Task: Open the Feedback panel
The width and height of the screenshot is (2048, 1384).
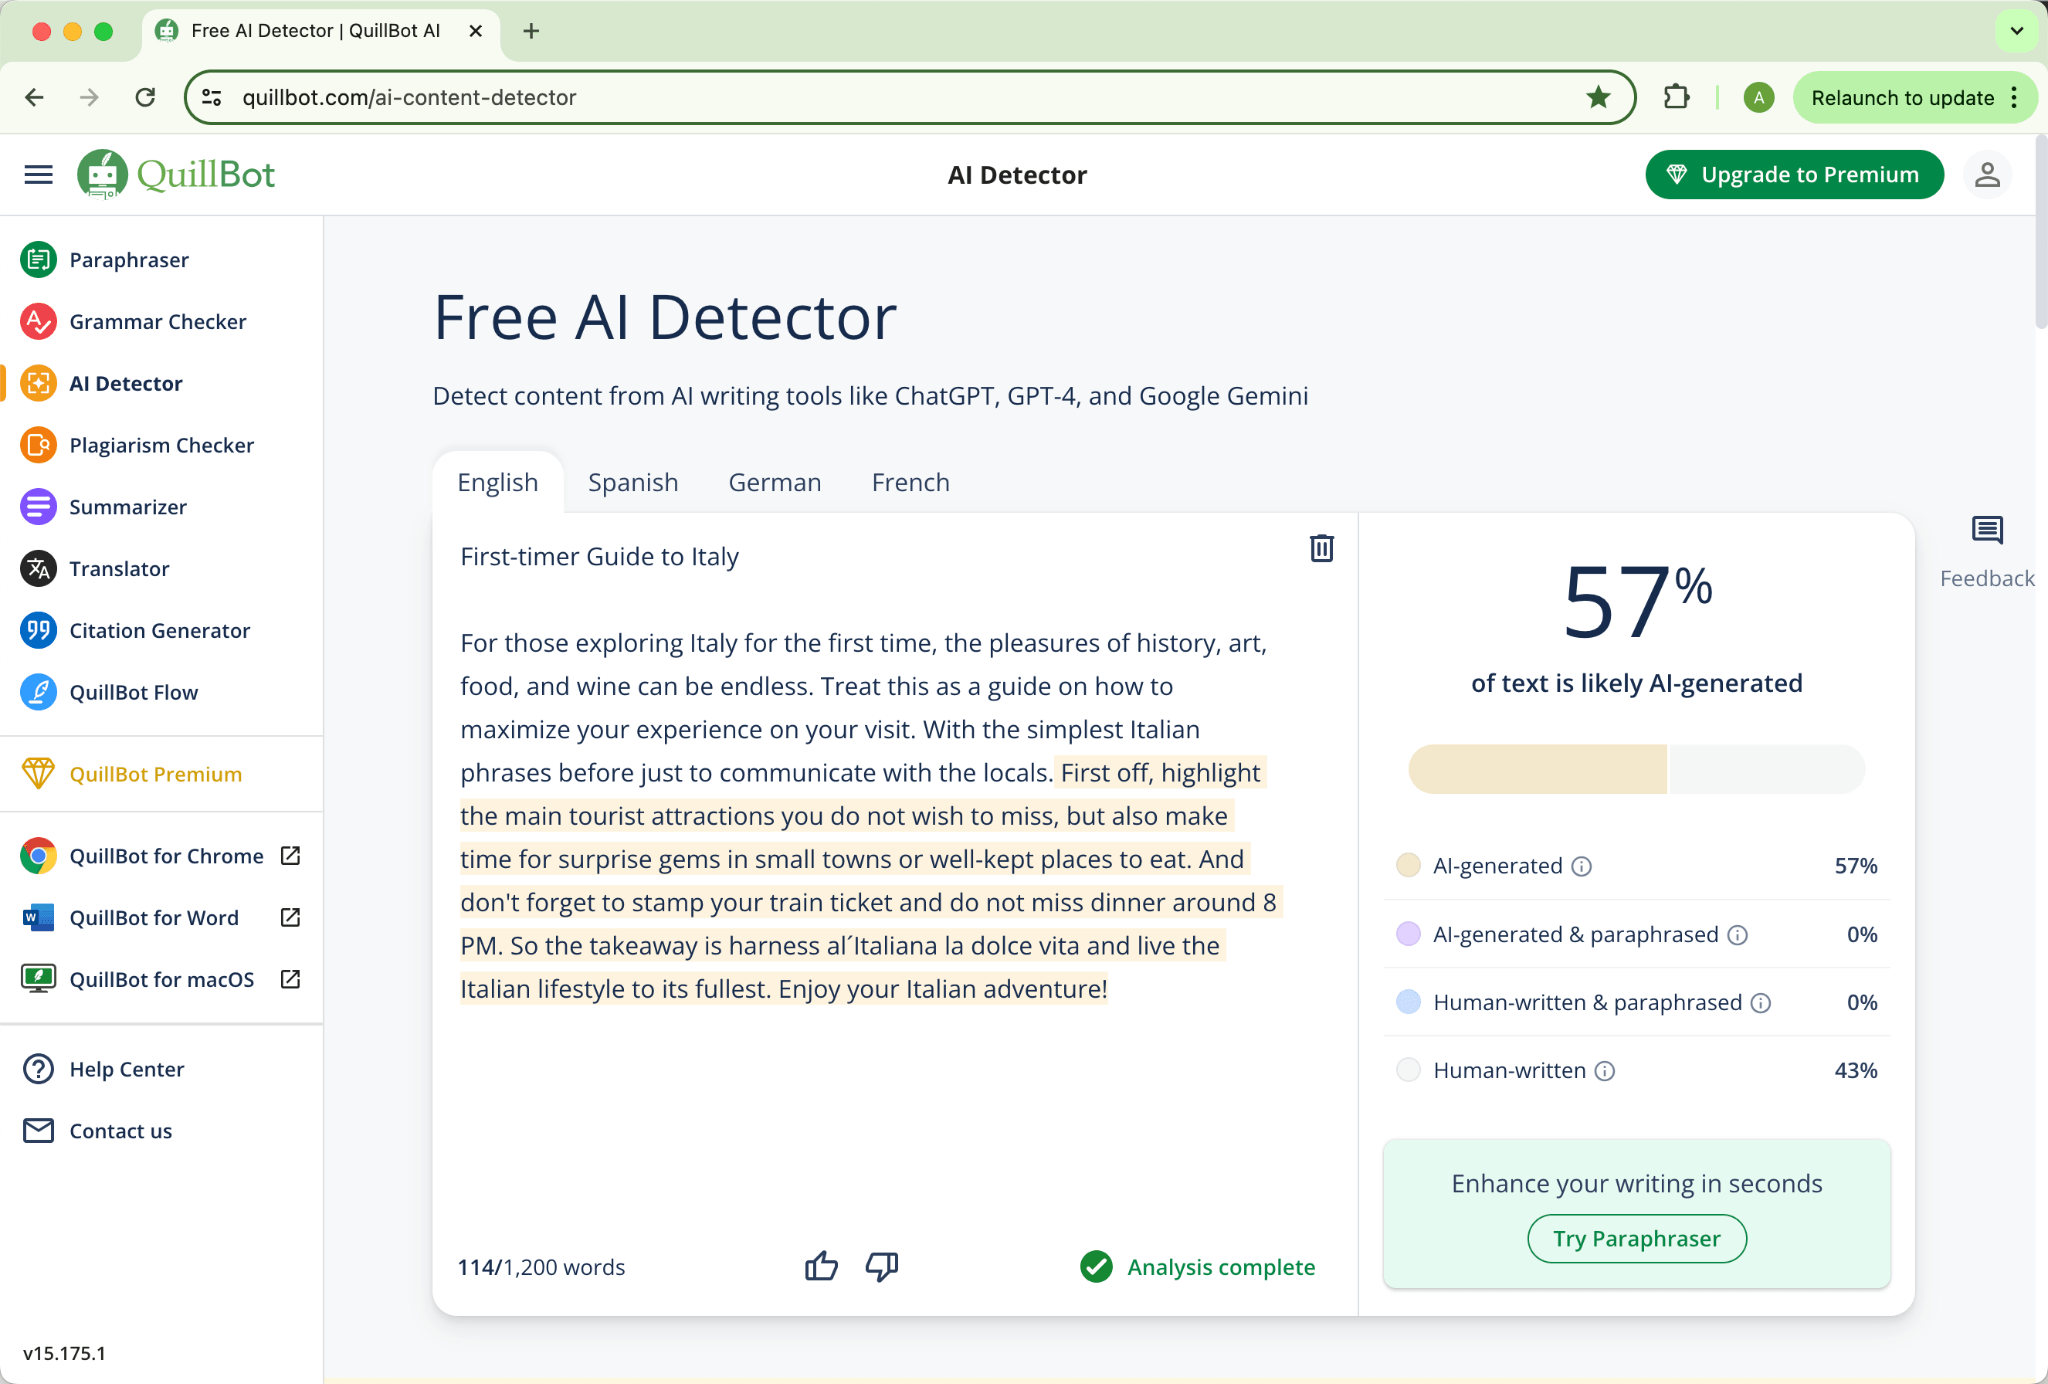Action: tap(1987, 551)
